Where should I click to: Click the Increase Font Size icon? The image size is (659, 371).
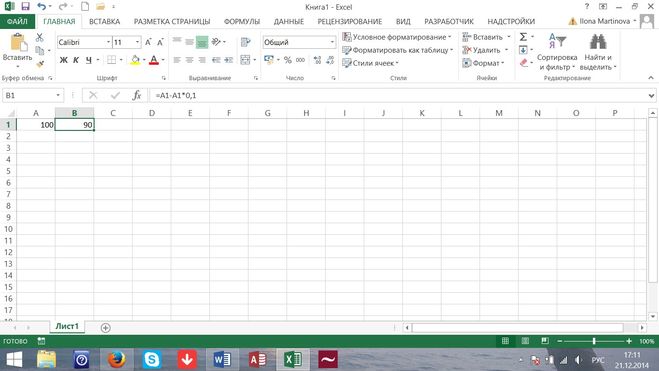tap(148, 42)
